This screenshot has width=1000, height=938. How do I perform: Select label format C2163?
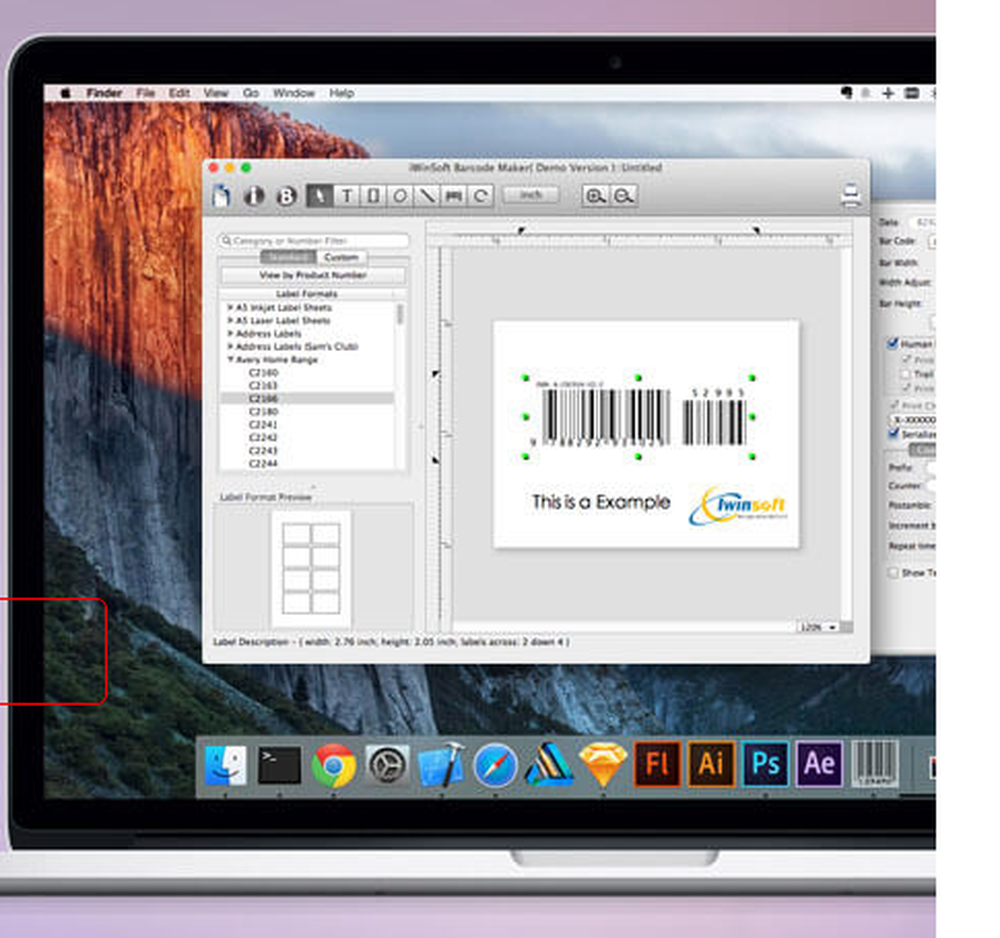click(263, 385)
